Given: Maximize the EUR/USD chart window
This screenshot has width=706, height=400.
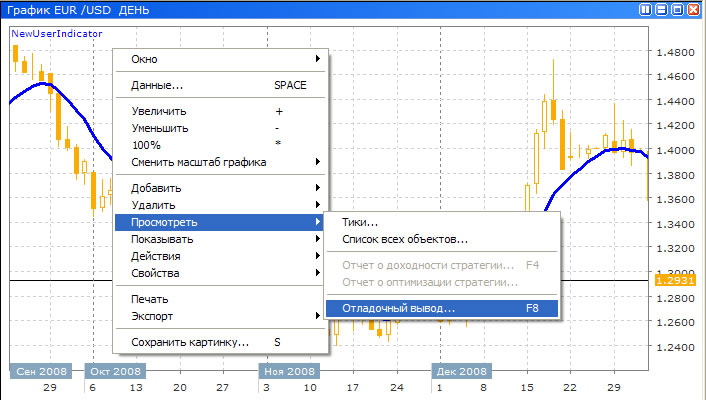Looking at the screenshot, I should coord(677,9).
